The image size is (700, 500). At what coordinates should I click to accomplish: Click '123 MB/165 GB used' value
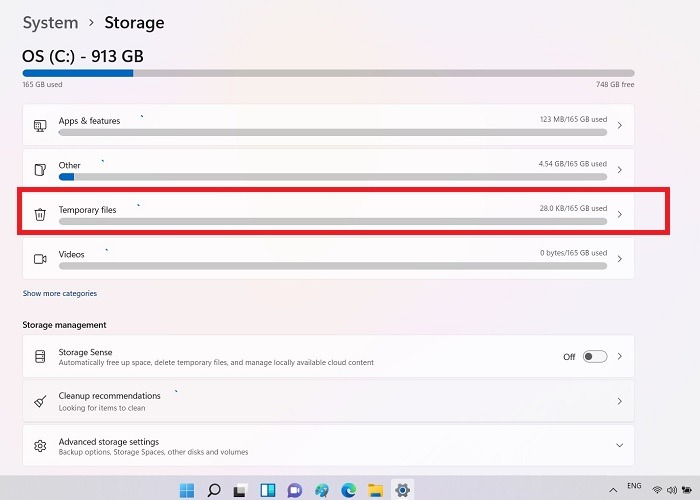click(573, 119)
